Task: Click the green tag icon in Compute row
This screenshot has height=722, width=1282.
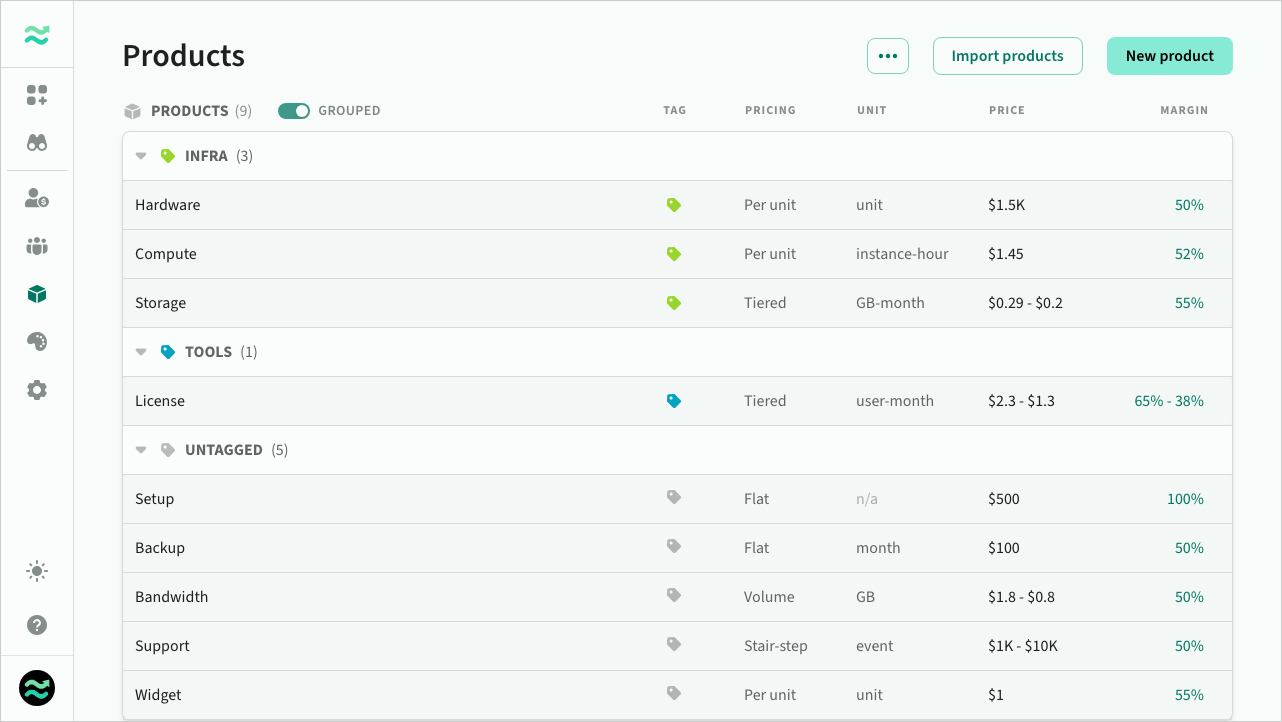Action: (674, 254)
